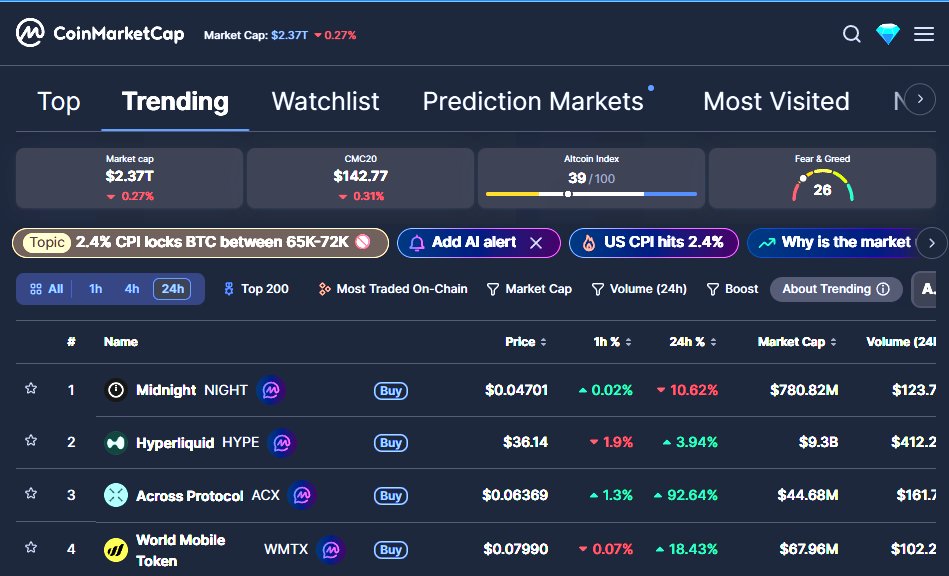This screenshot has width=949, height=576.
Task: Click the Altcoin Index slider bar
Action: (x=591, y=194)
